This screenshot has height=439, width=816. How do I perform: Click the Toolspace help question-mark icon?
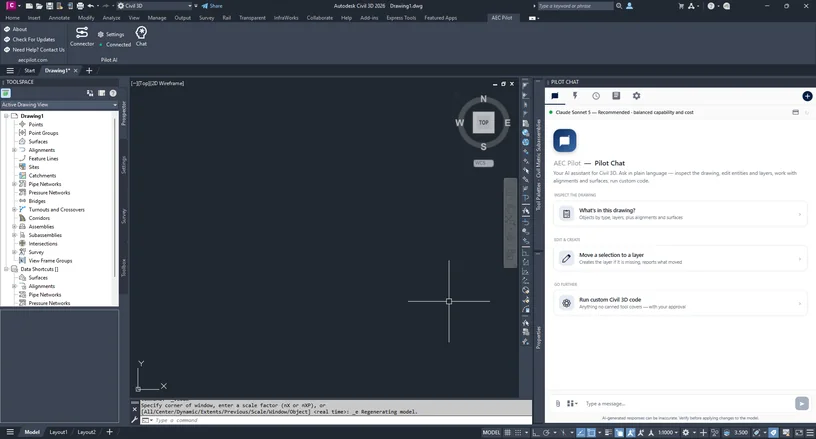[x=112, y=93]
